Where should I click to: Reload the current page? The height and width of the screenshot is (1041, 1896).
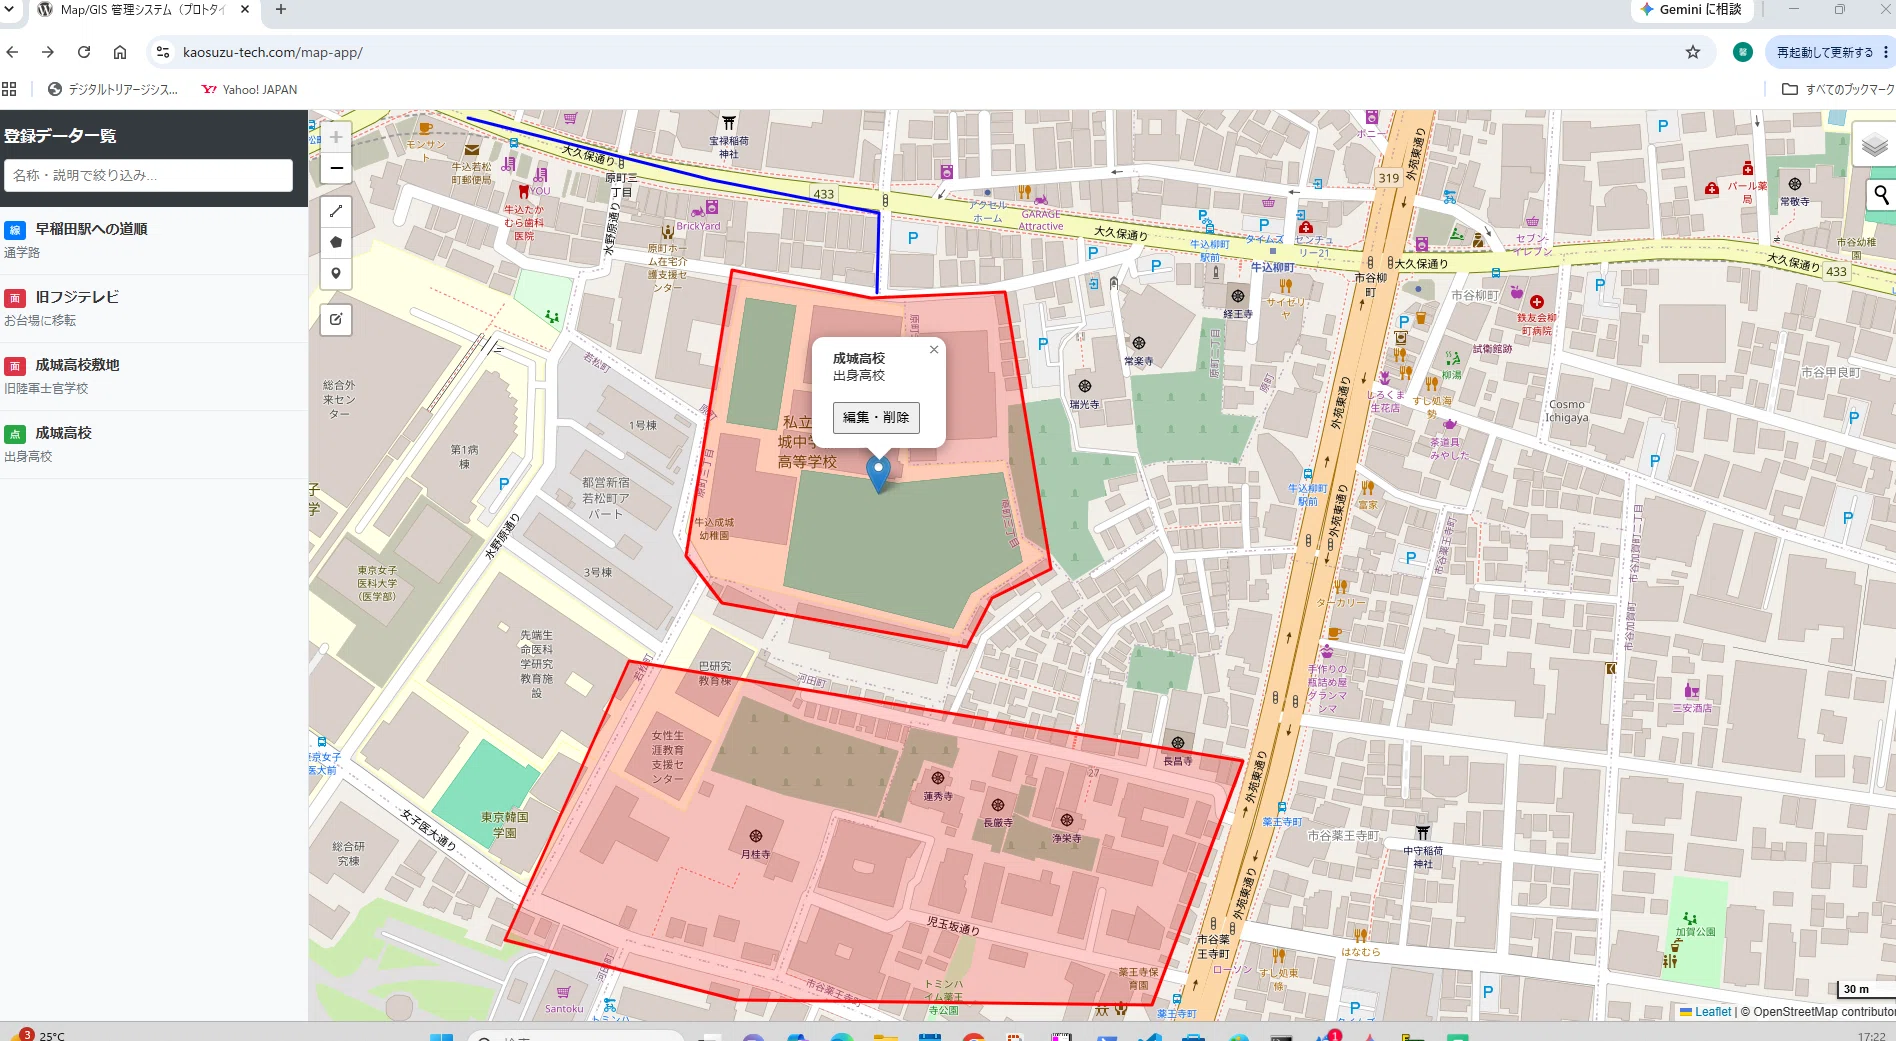point(84,52)
